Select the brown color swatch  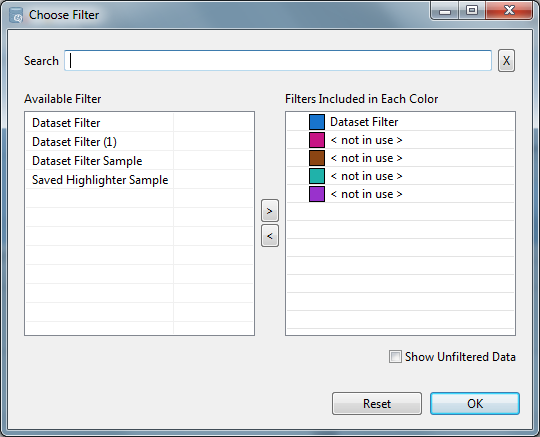click(x=317, y=158)
